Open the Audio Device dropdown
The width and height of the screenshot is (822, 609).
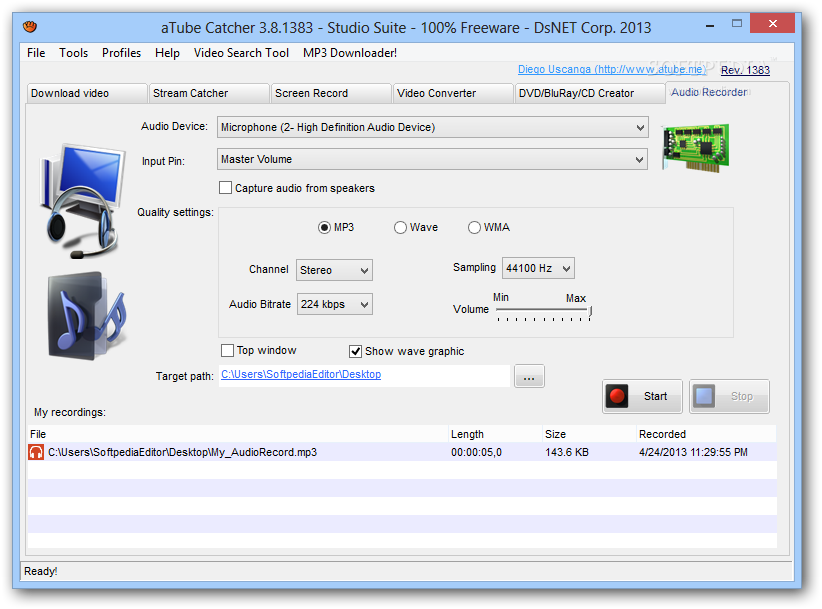433,127
